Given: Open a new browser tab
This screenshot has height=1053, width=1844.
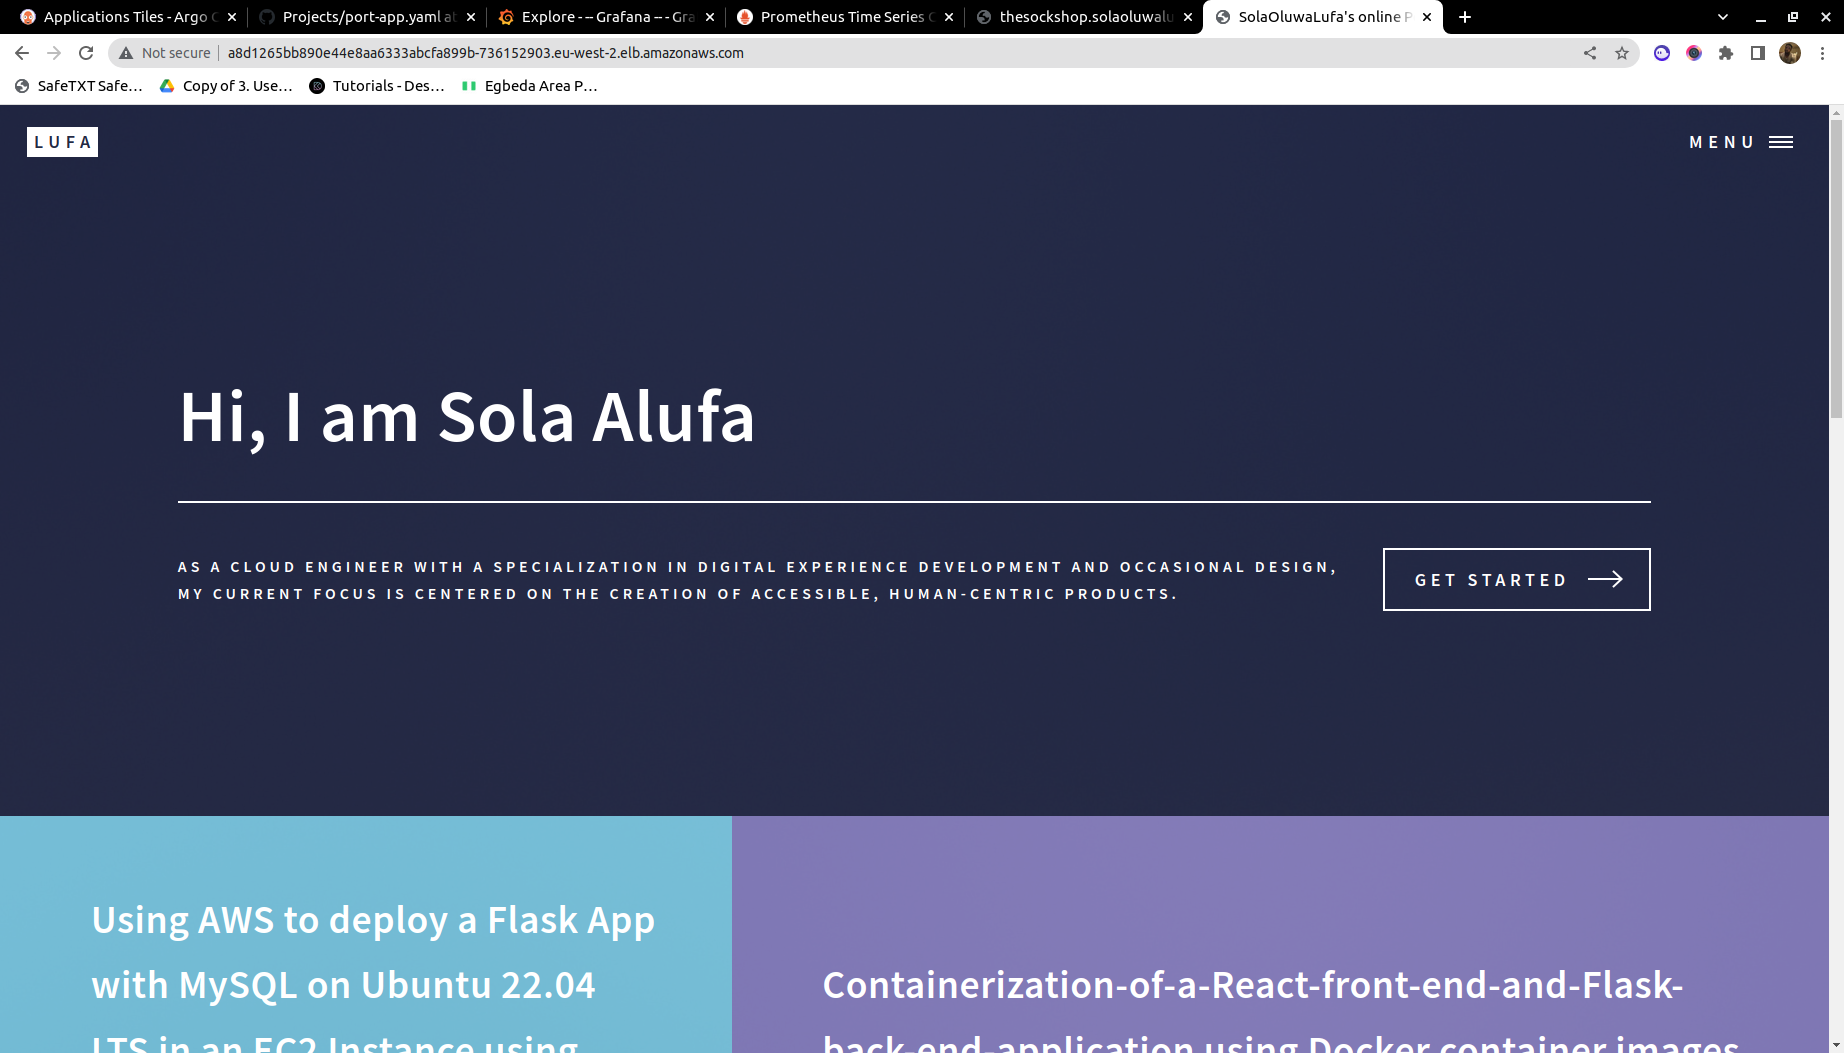Looking at the screenshot, I should pos(1465,17).
